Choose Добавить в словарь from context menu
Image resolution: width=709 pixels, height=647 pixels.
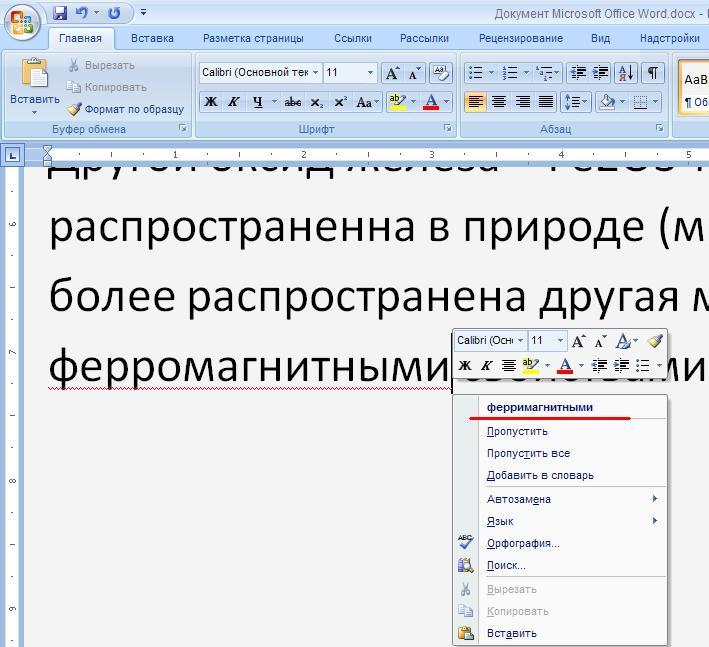pos(540,475)
